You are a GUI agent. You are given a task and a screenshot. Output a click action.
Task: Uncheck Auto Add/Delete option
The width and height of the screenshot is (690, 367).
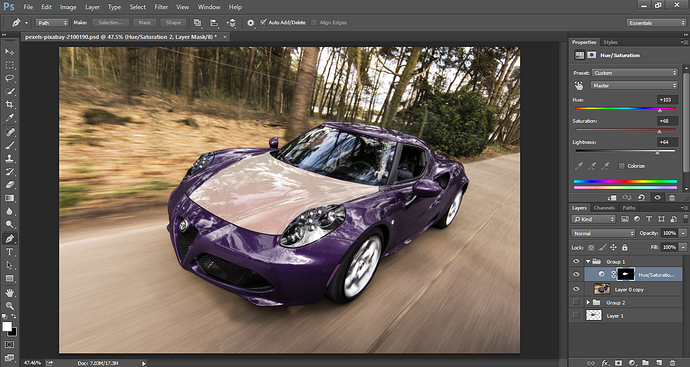click(263, 22)
